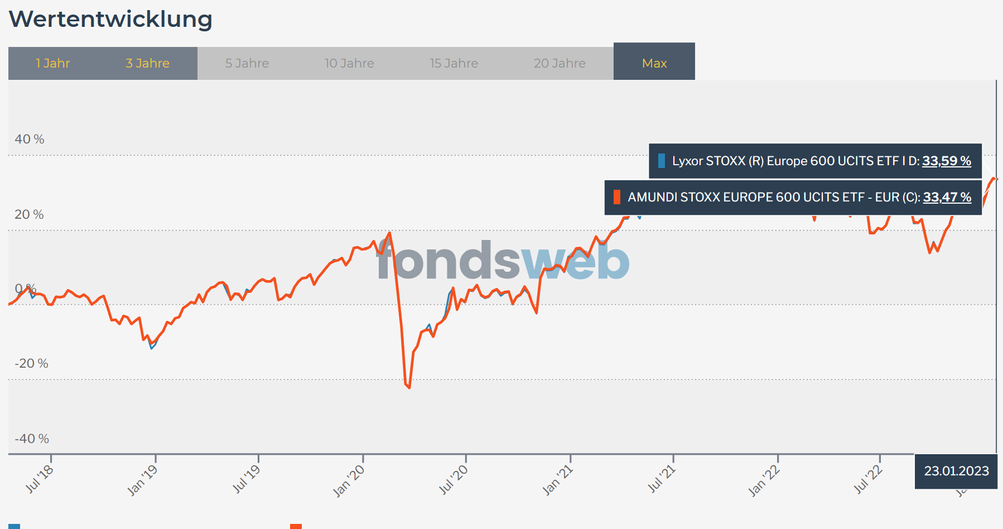Click the 23.01.2023 date marker
This screenshot has height=529, width=1003.
click(x=956, y=471)
